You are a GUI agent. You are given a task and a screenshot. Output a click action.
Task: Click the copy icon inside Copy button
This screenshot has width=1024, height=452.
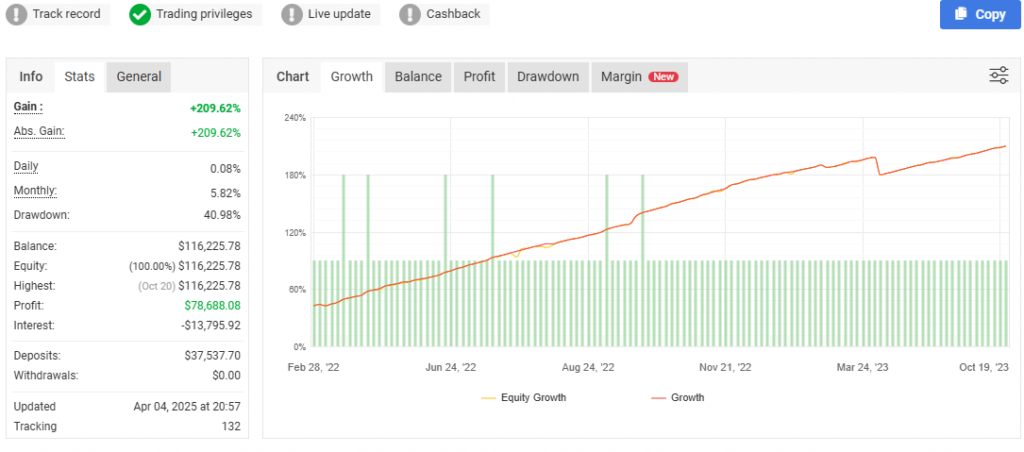(x=961, y=14)
